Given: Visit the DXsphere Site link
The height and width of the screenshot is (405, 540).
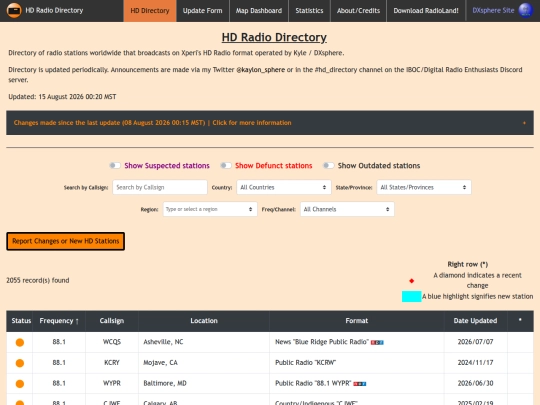Looking at the screenshot, I should coord(493,10).
